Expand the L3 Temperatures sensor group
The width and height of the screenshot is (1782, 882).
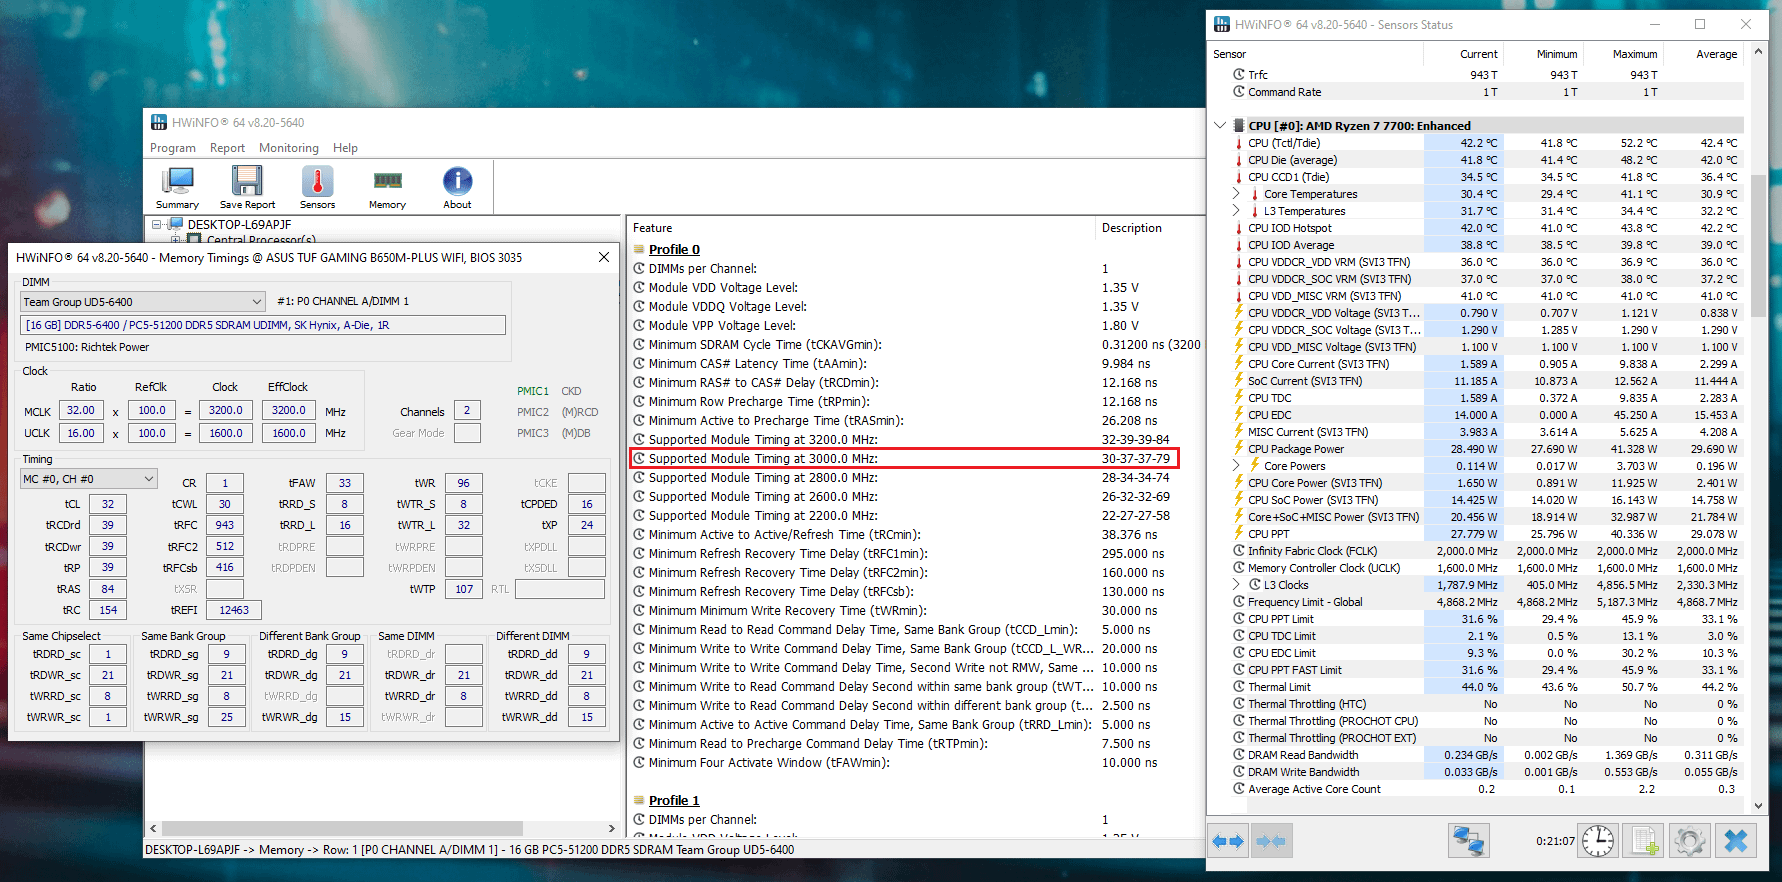pos(1236,211)
